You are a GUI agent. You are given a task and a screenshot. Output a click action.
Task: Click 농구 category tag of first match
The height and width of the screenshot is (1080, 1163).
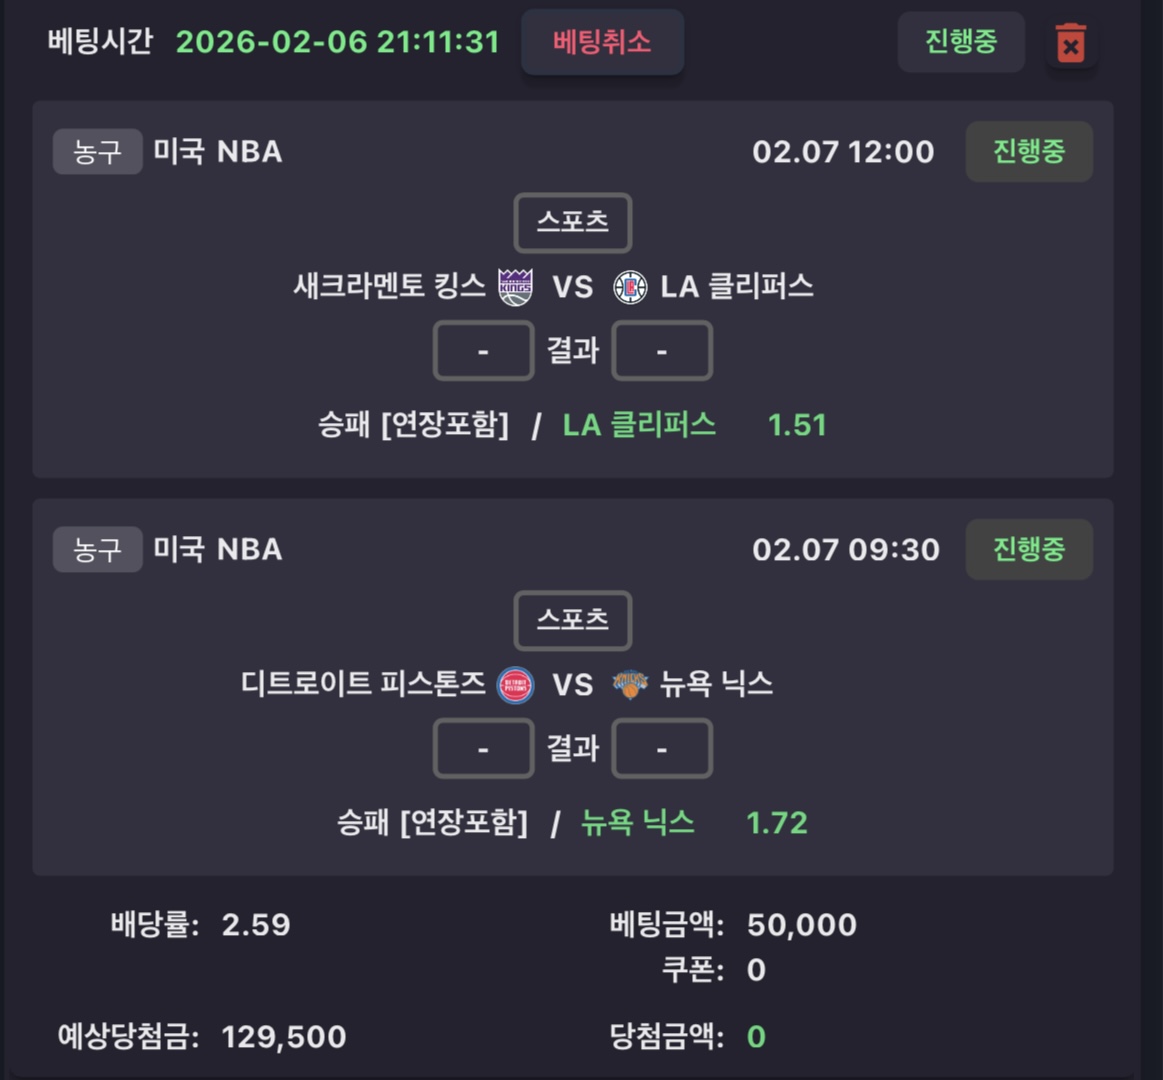97,152
